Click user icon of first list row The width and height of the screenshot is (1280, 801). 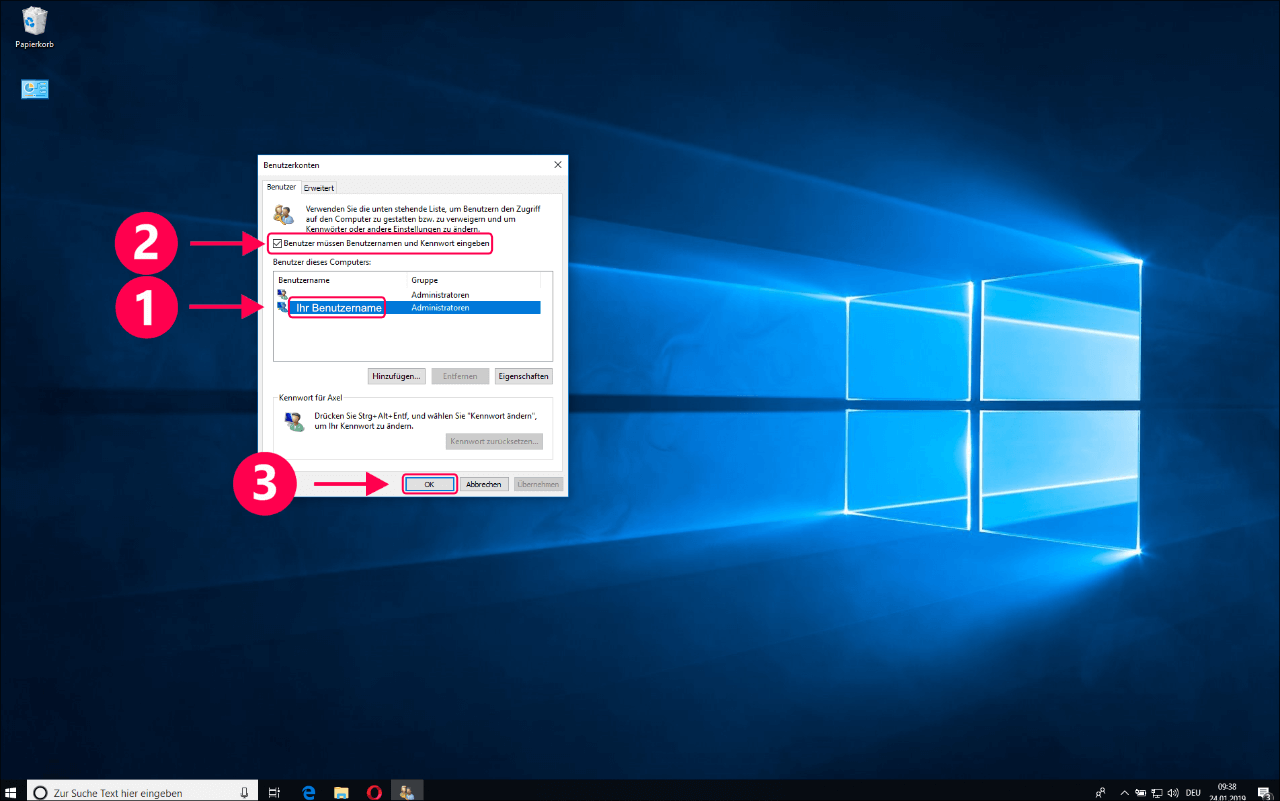pyautogui.click(x=282, y=295)
